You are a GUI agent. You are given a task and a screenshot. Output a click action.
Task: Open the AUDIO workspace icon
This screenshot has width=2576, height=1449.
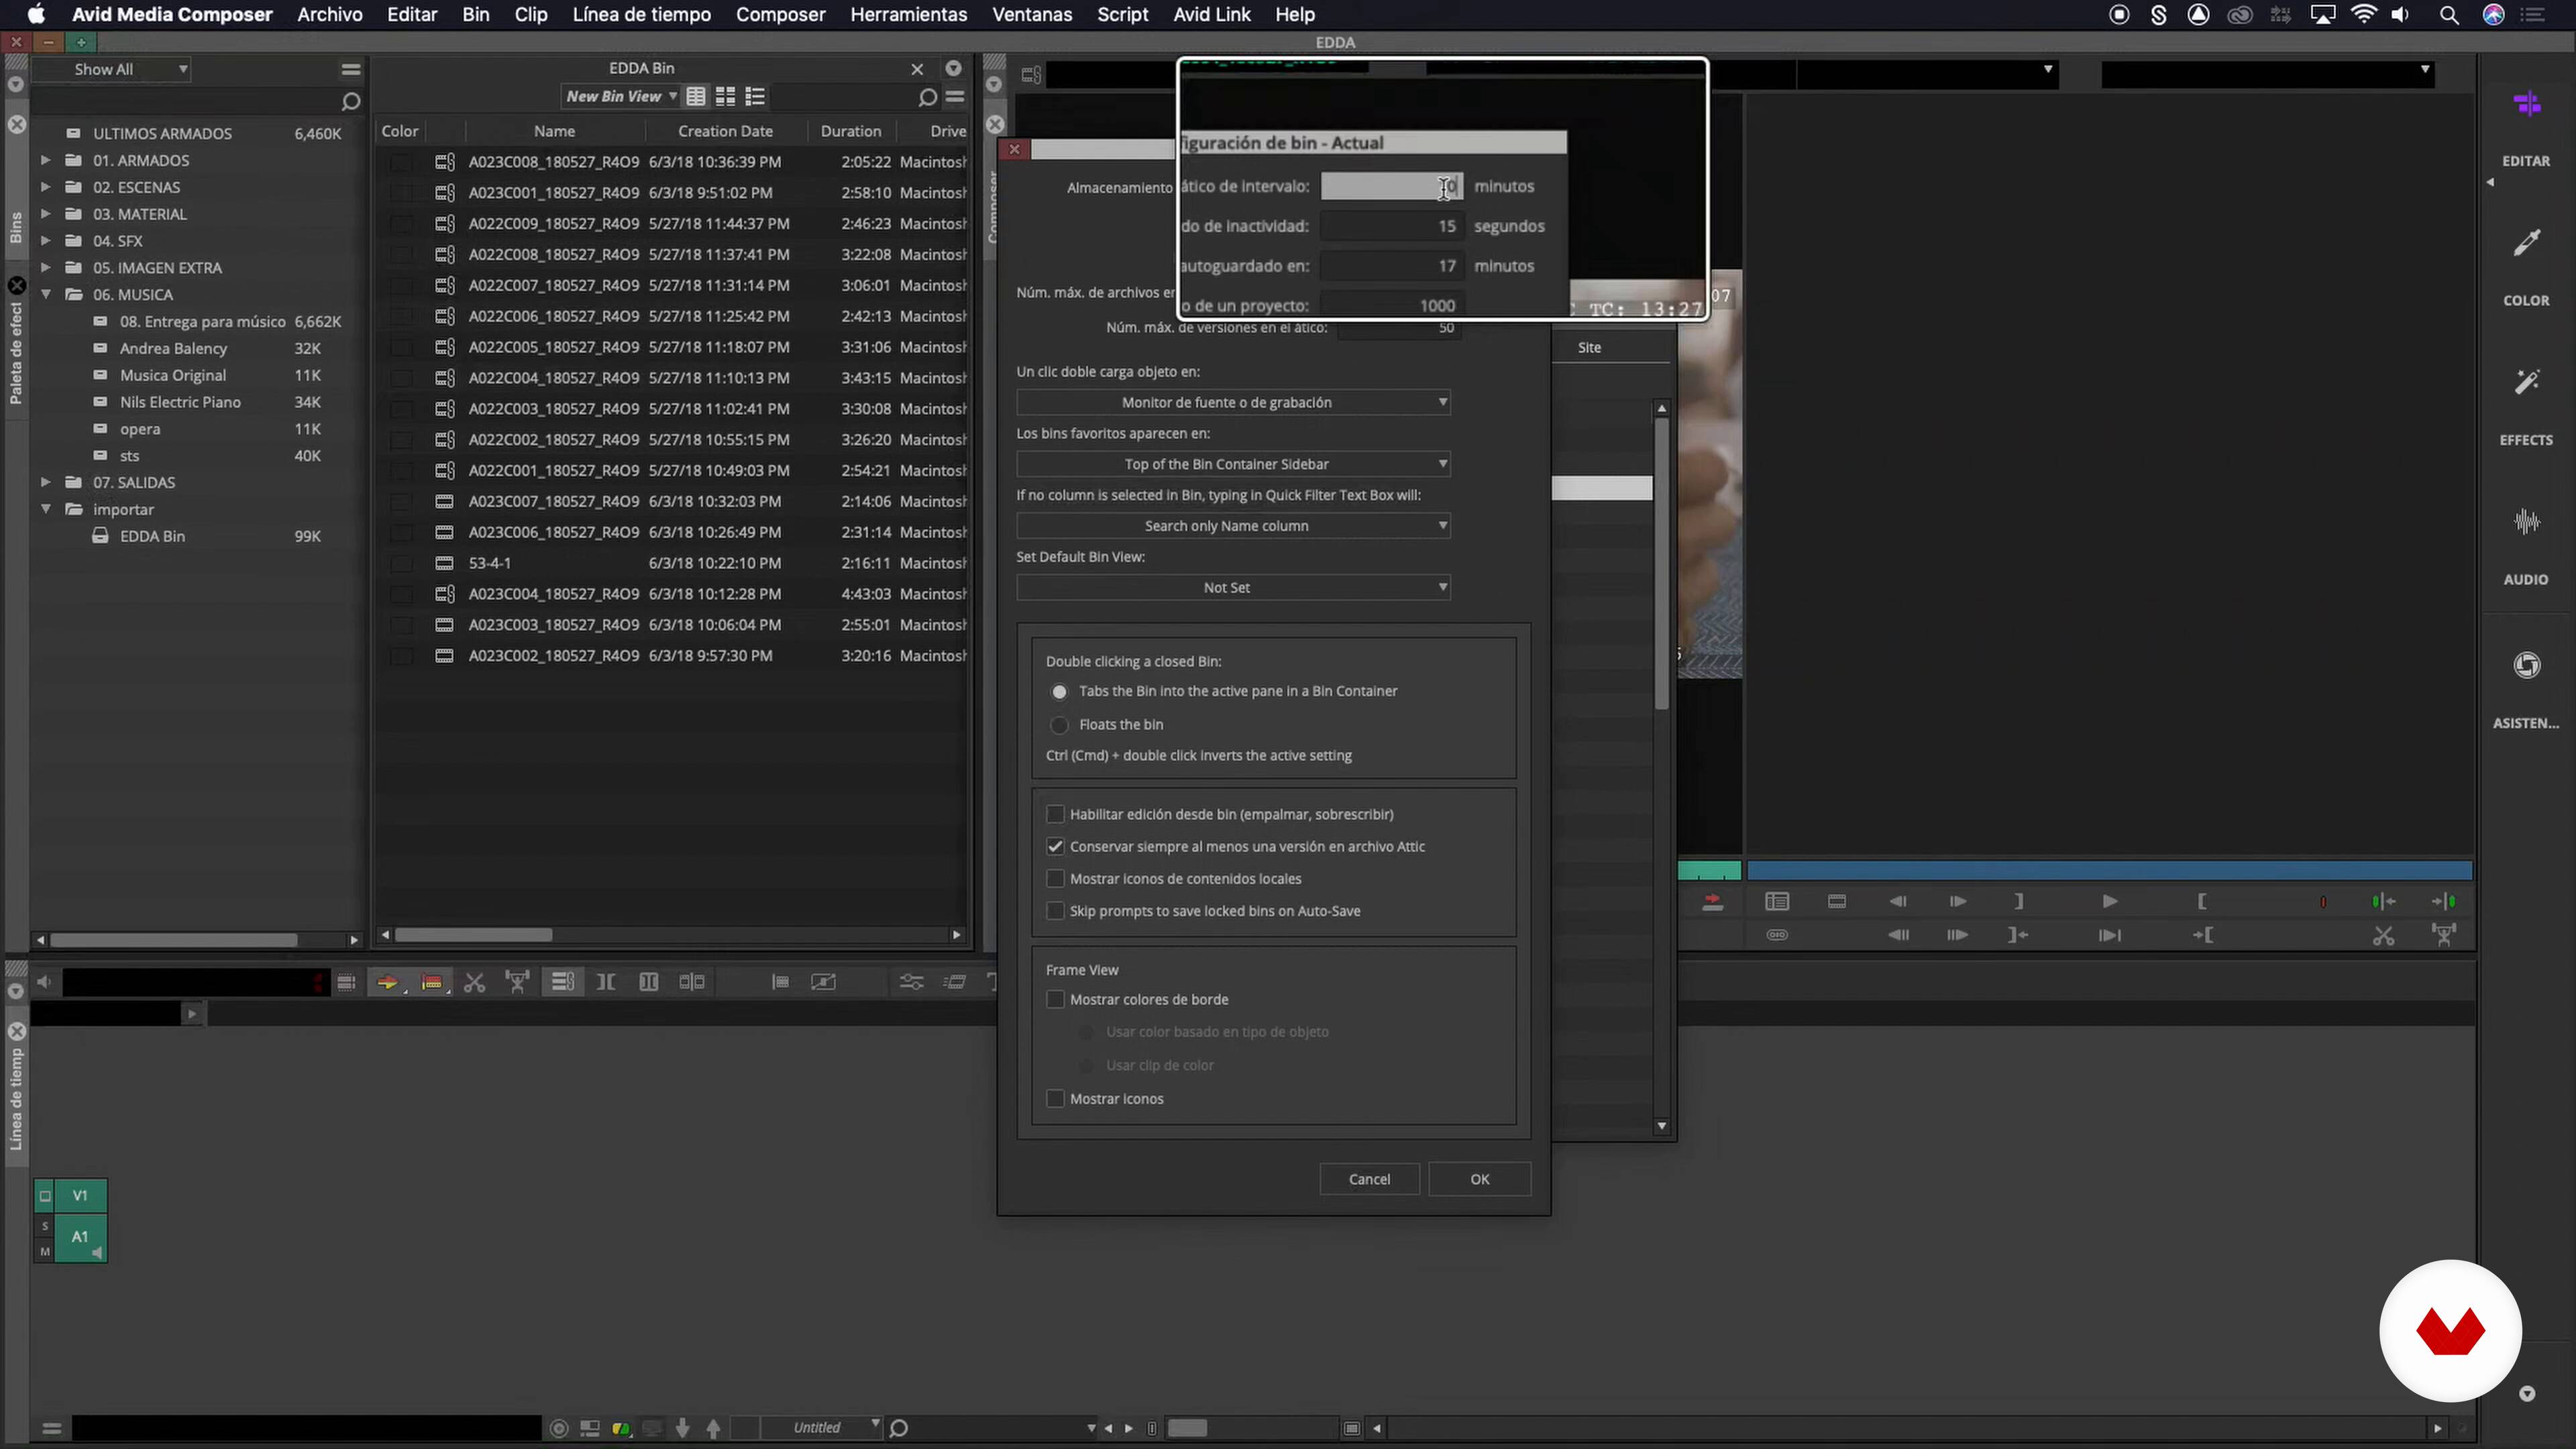point(2526,522)
